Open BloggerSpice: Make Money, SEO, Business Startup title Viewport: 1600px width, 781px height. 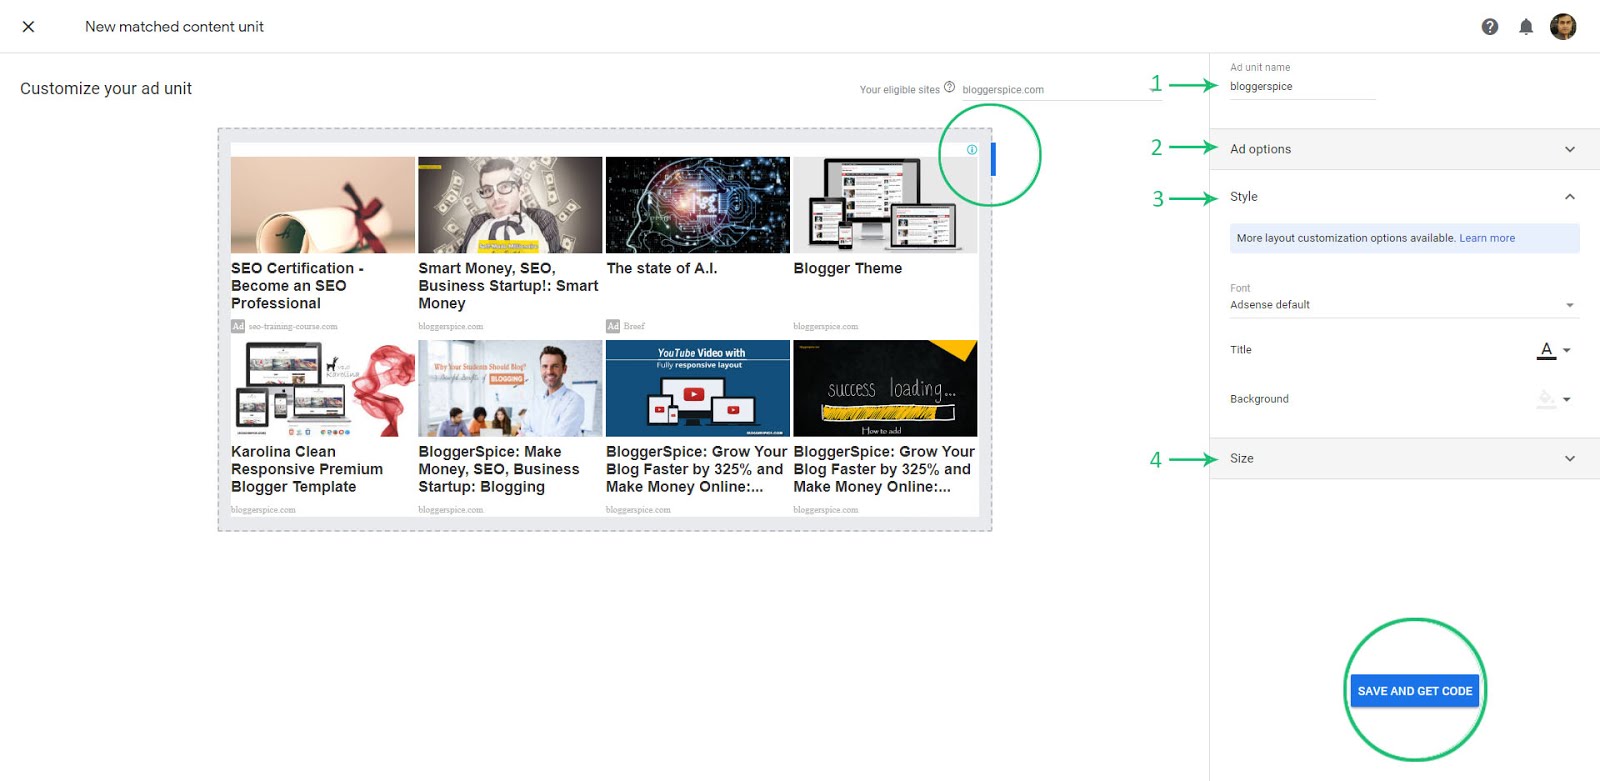click(x=499, y=469)
